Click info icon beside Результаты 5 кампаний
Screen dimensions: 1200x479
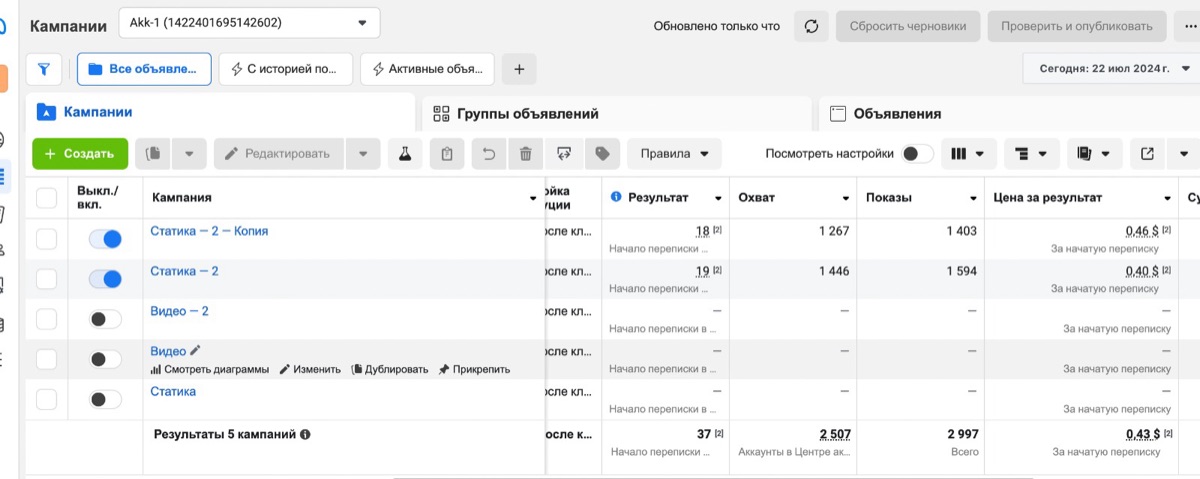click(305, 435)
